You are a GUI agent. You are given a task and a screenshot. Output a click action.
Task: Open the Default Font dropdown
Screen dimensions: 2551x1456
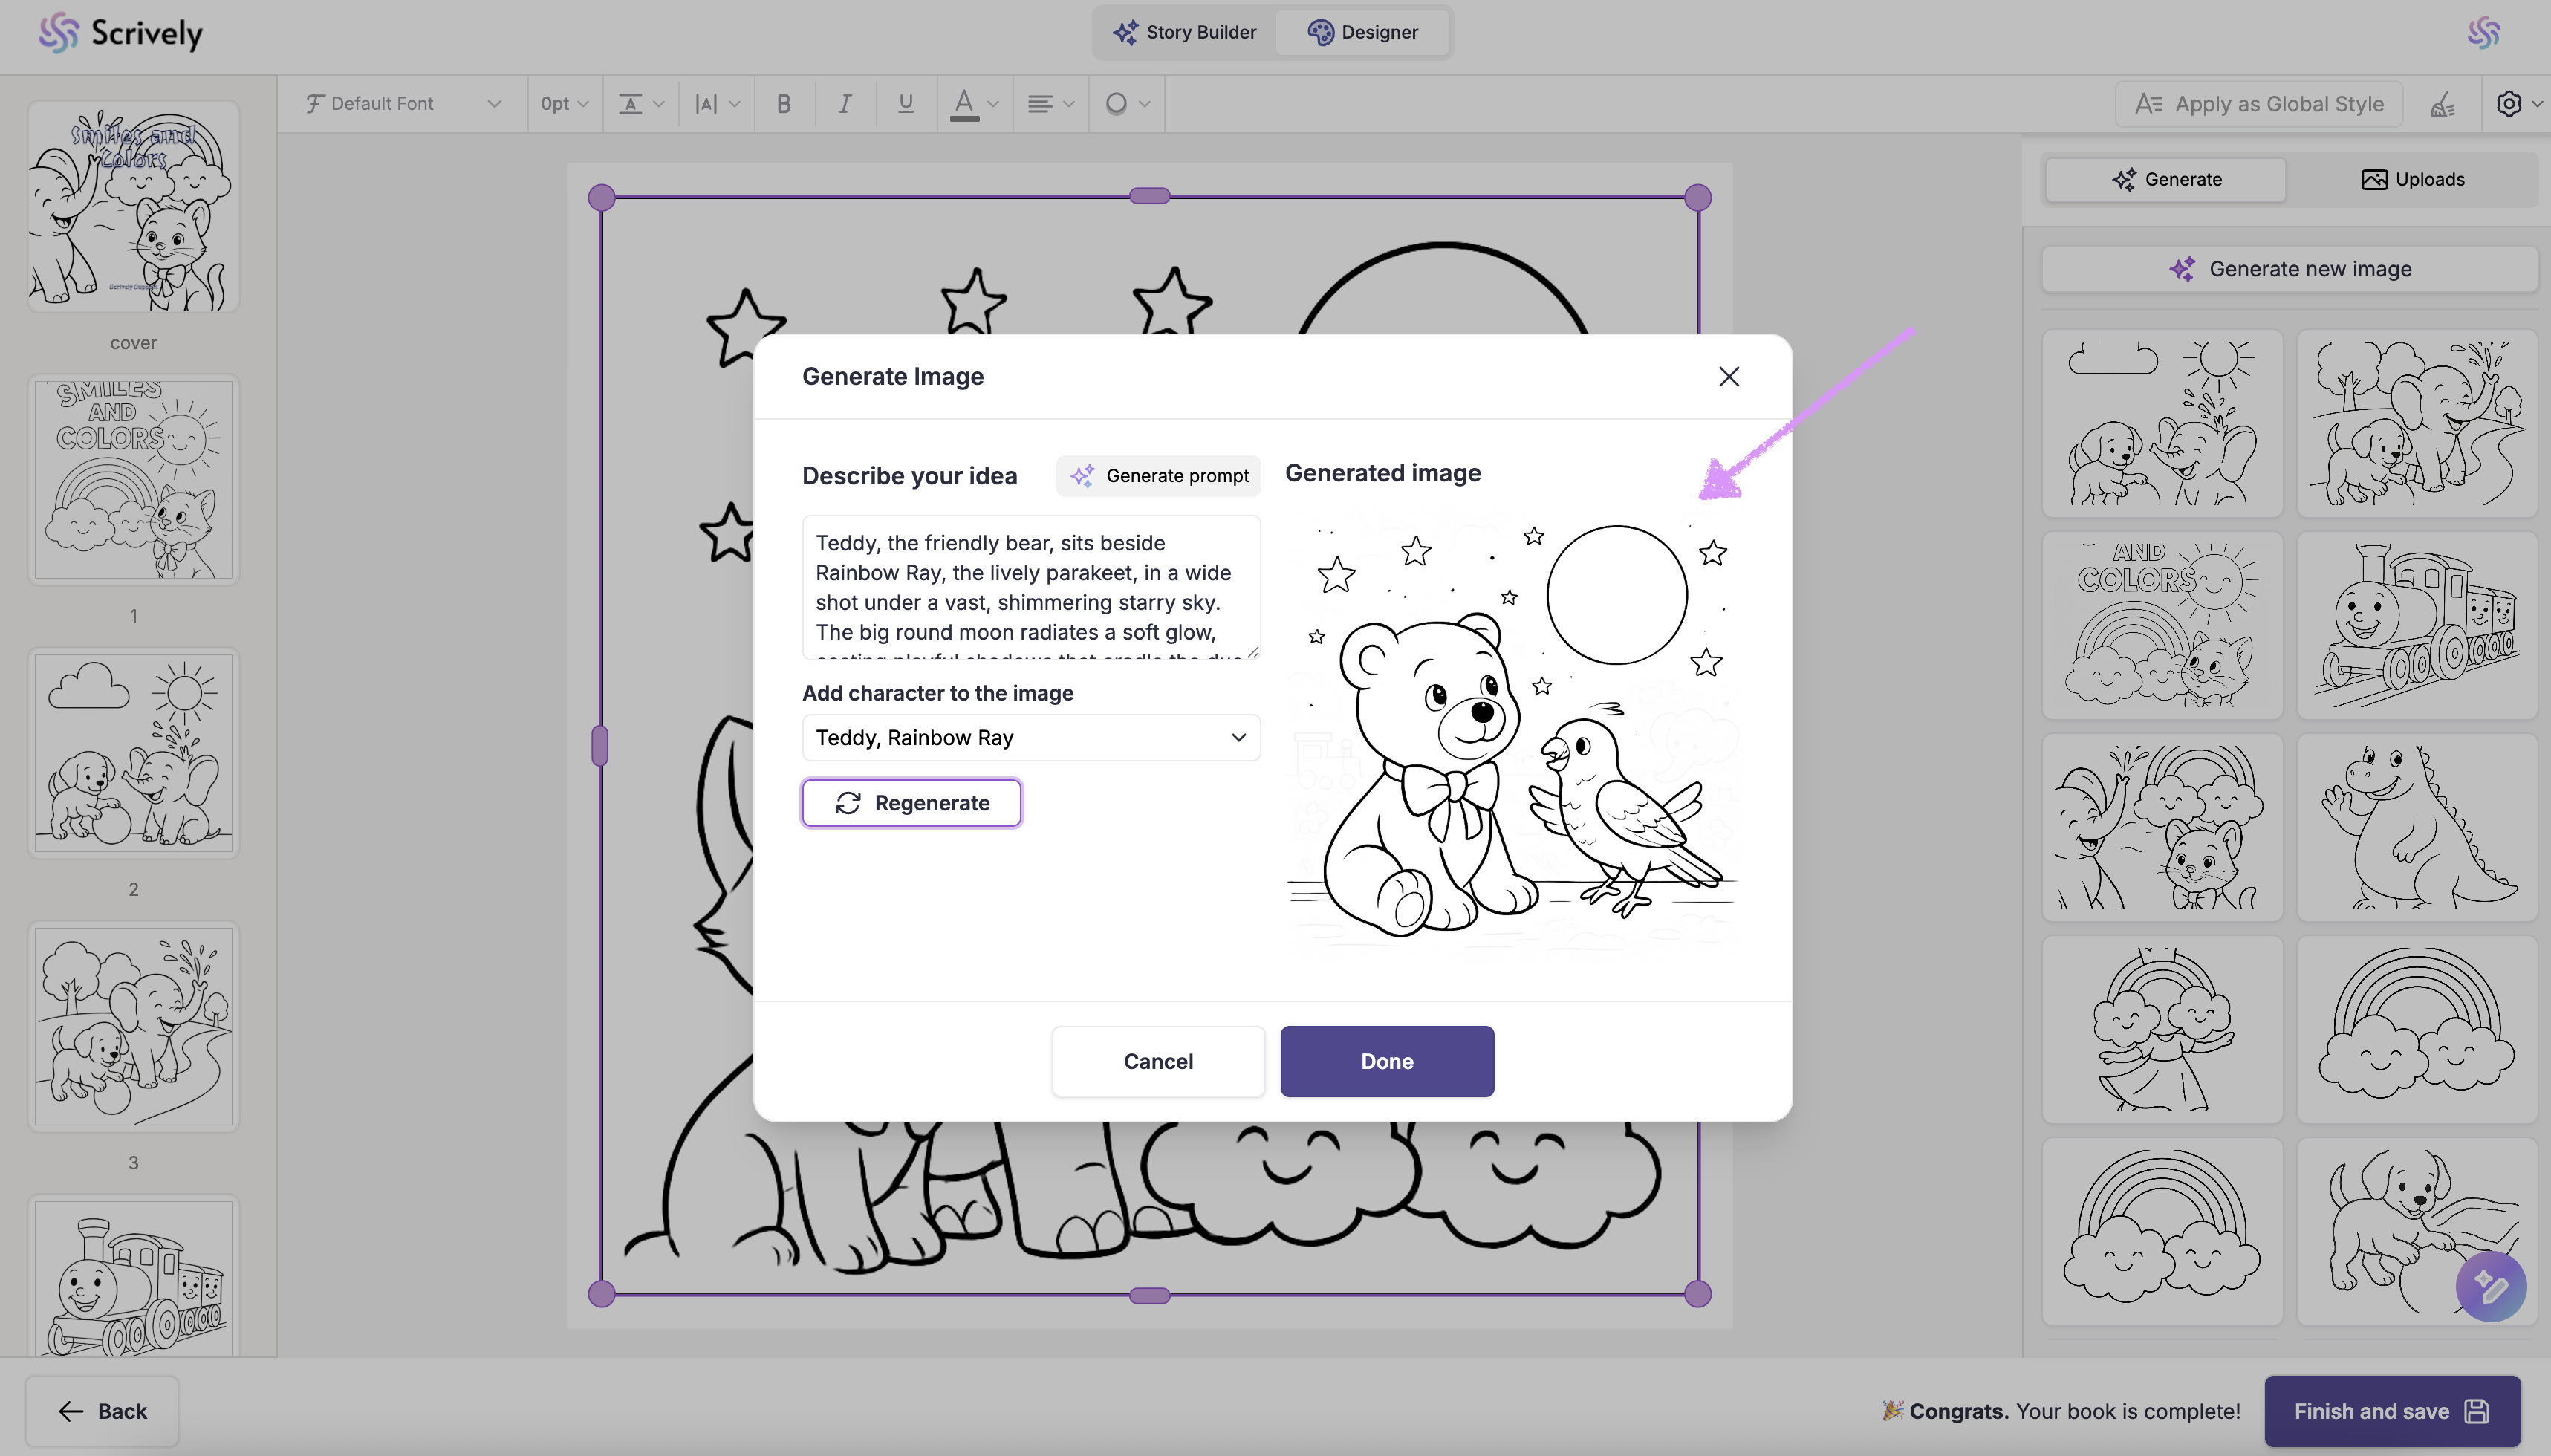point(402,104)
